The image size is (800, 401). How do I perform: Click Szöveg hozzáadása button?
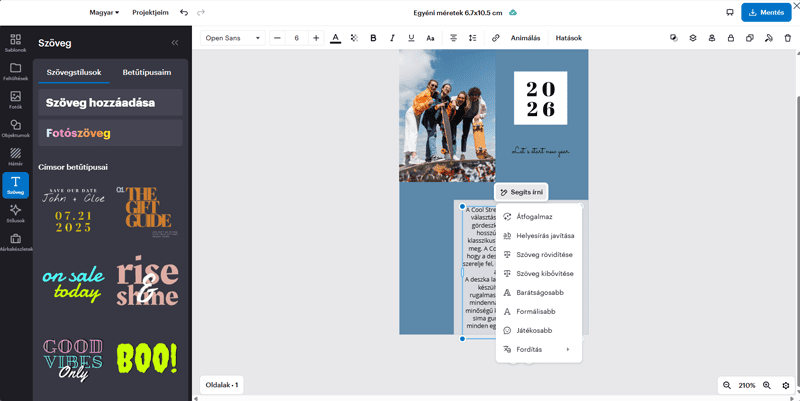[110, 103]
